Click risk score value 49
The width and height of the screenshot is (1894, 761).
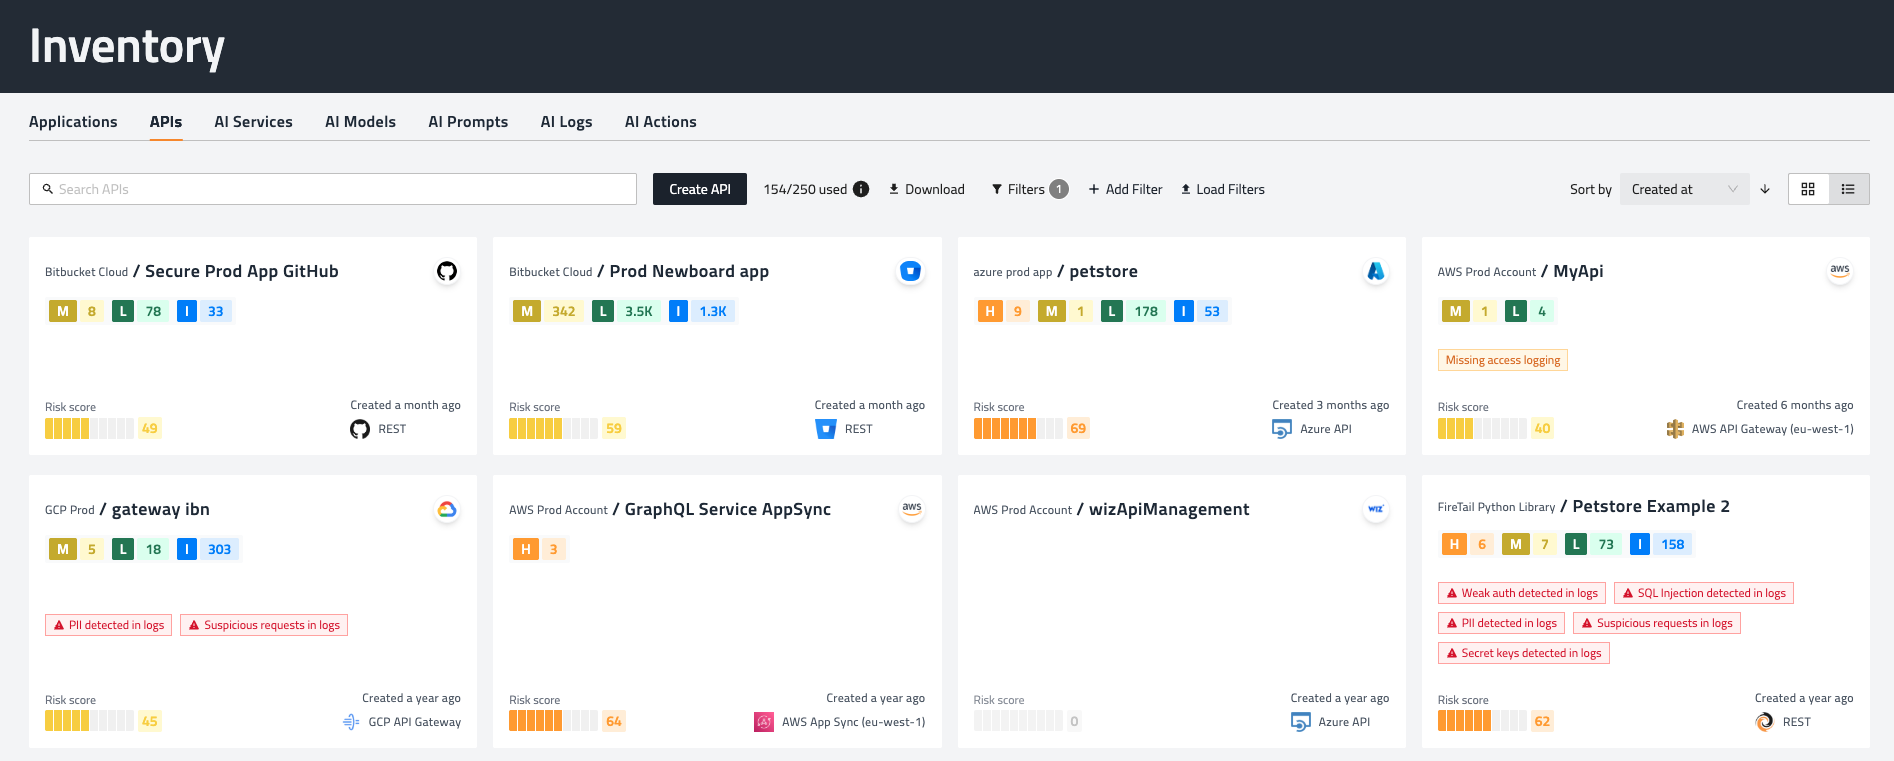click(149, 429)
